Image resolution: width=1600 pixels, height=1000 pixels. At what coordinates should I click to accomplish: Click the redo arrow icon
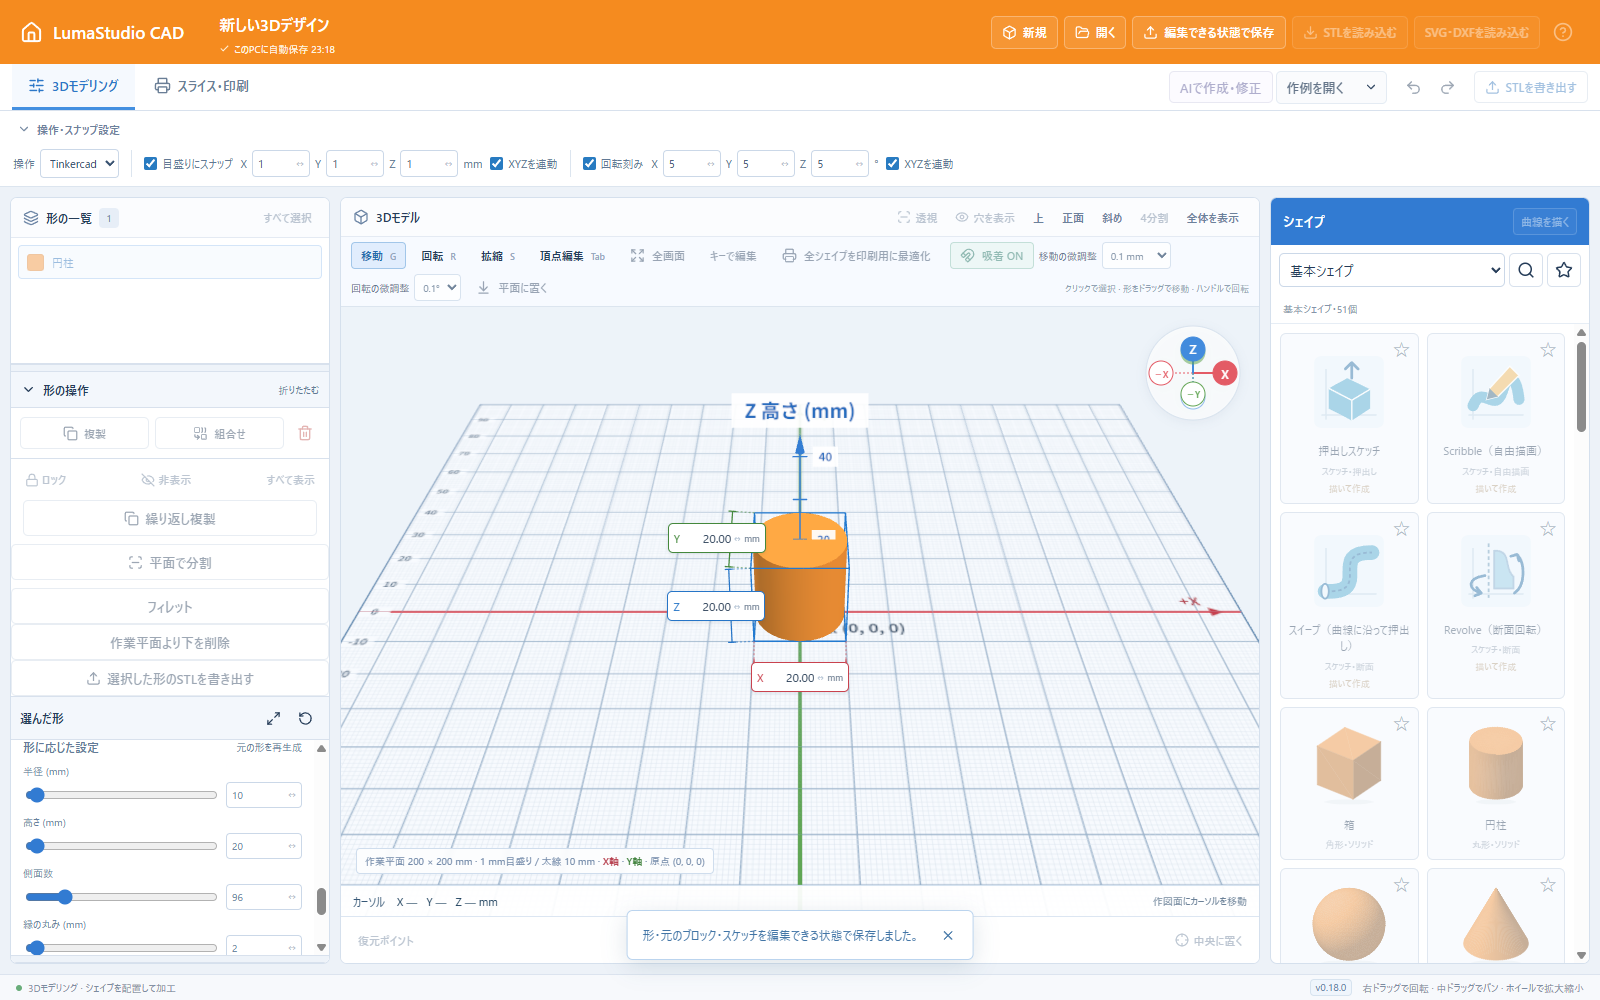click(1447, 88)
